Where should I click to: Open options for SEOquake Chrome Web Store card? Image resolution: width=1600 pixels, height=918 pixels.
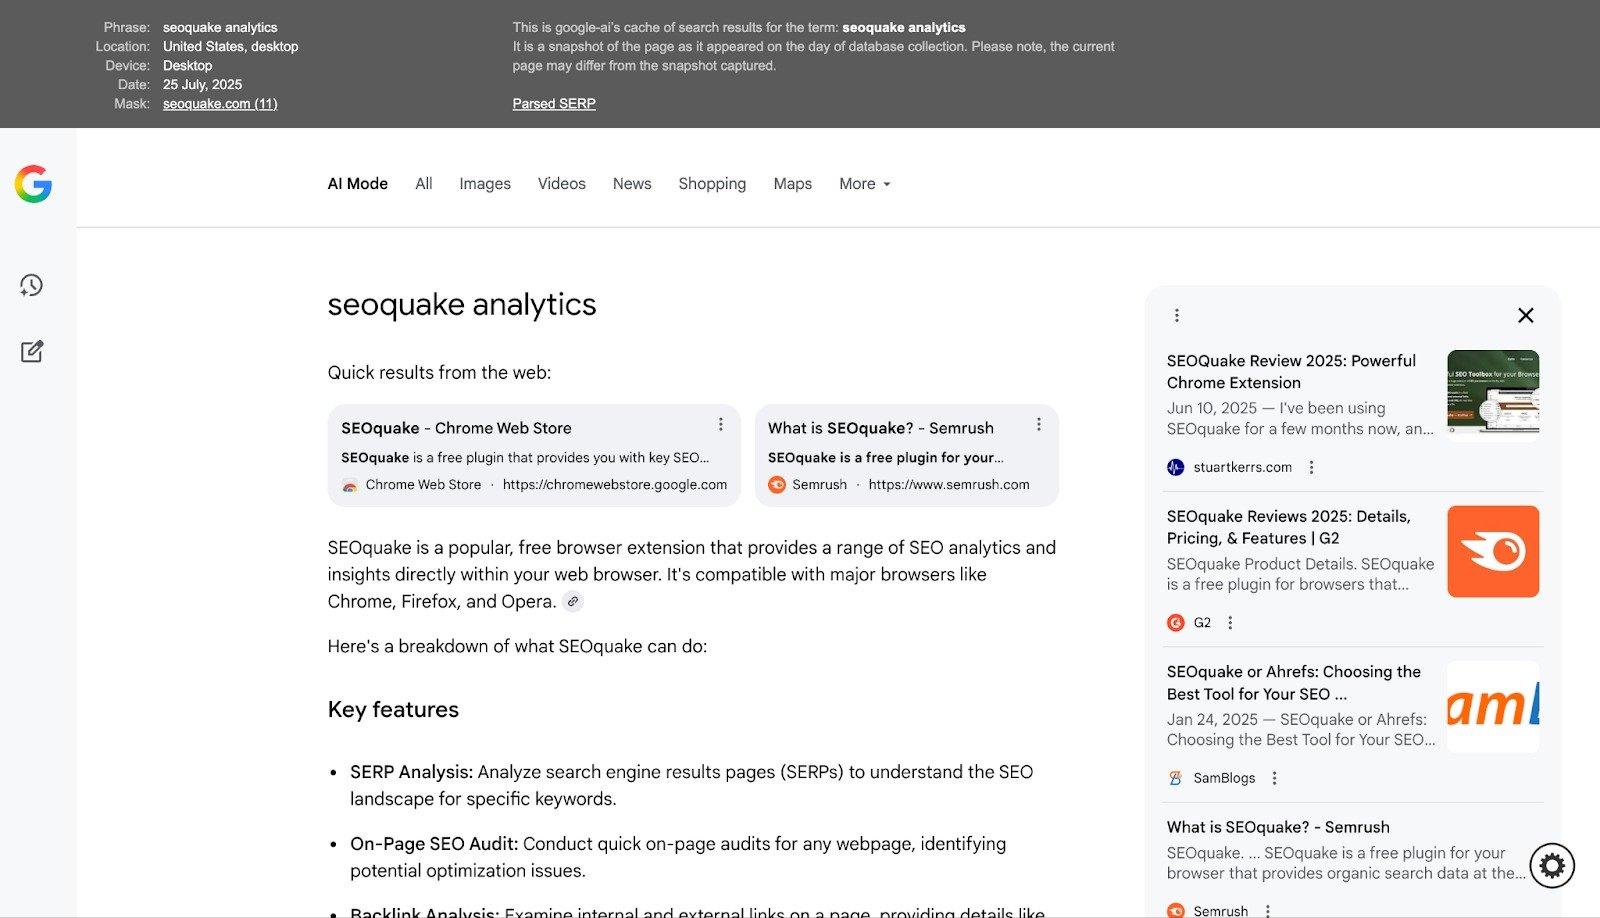point(720,425)
